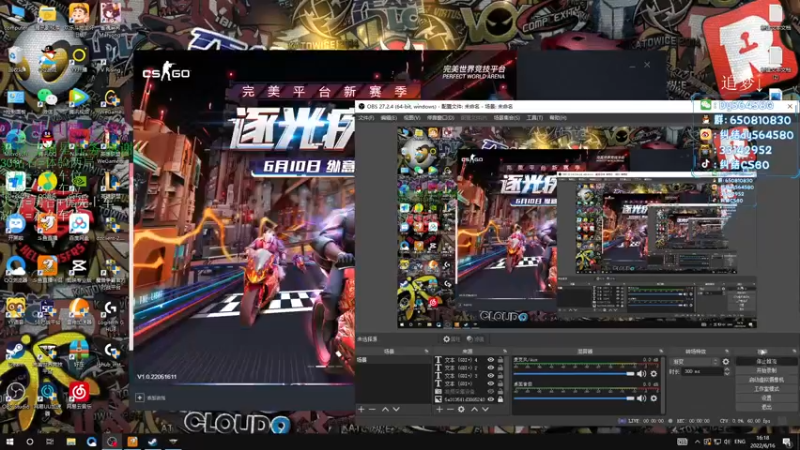Open NetEase Cloud Music desktop icon
The height and width of the screenshot is (450, 800).
[79, 395]
